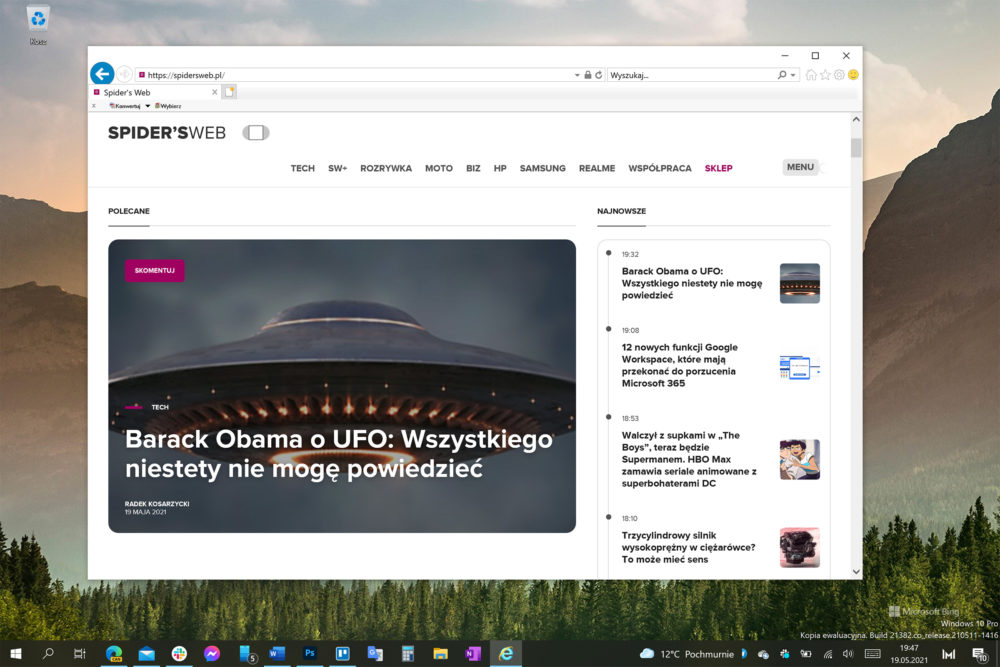Image resolution: width=1000 pixels, height=667 pixels.
Task: Open the BIZ navigation section
Action: [x=473, y=168]
